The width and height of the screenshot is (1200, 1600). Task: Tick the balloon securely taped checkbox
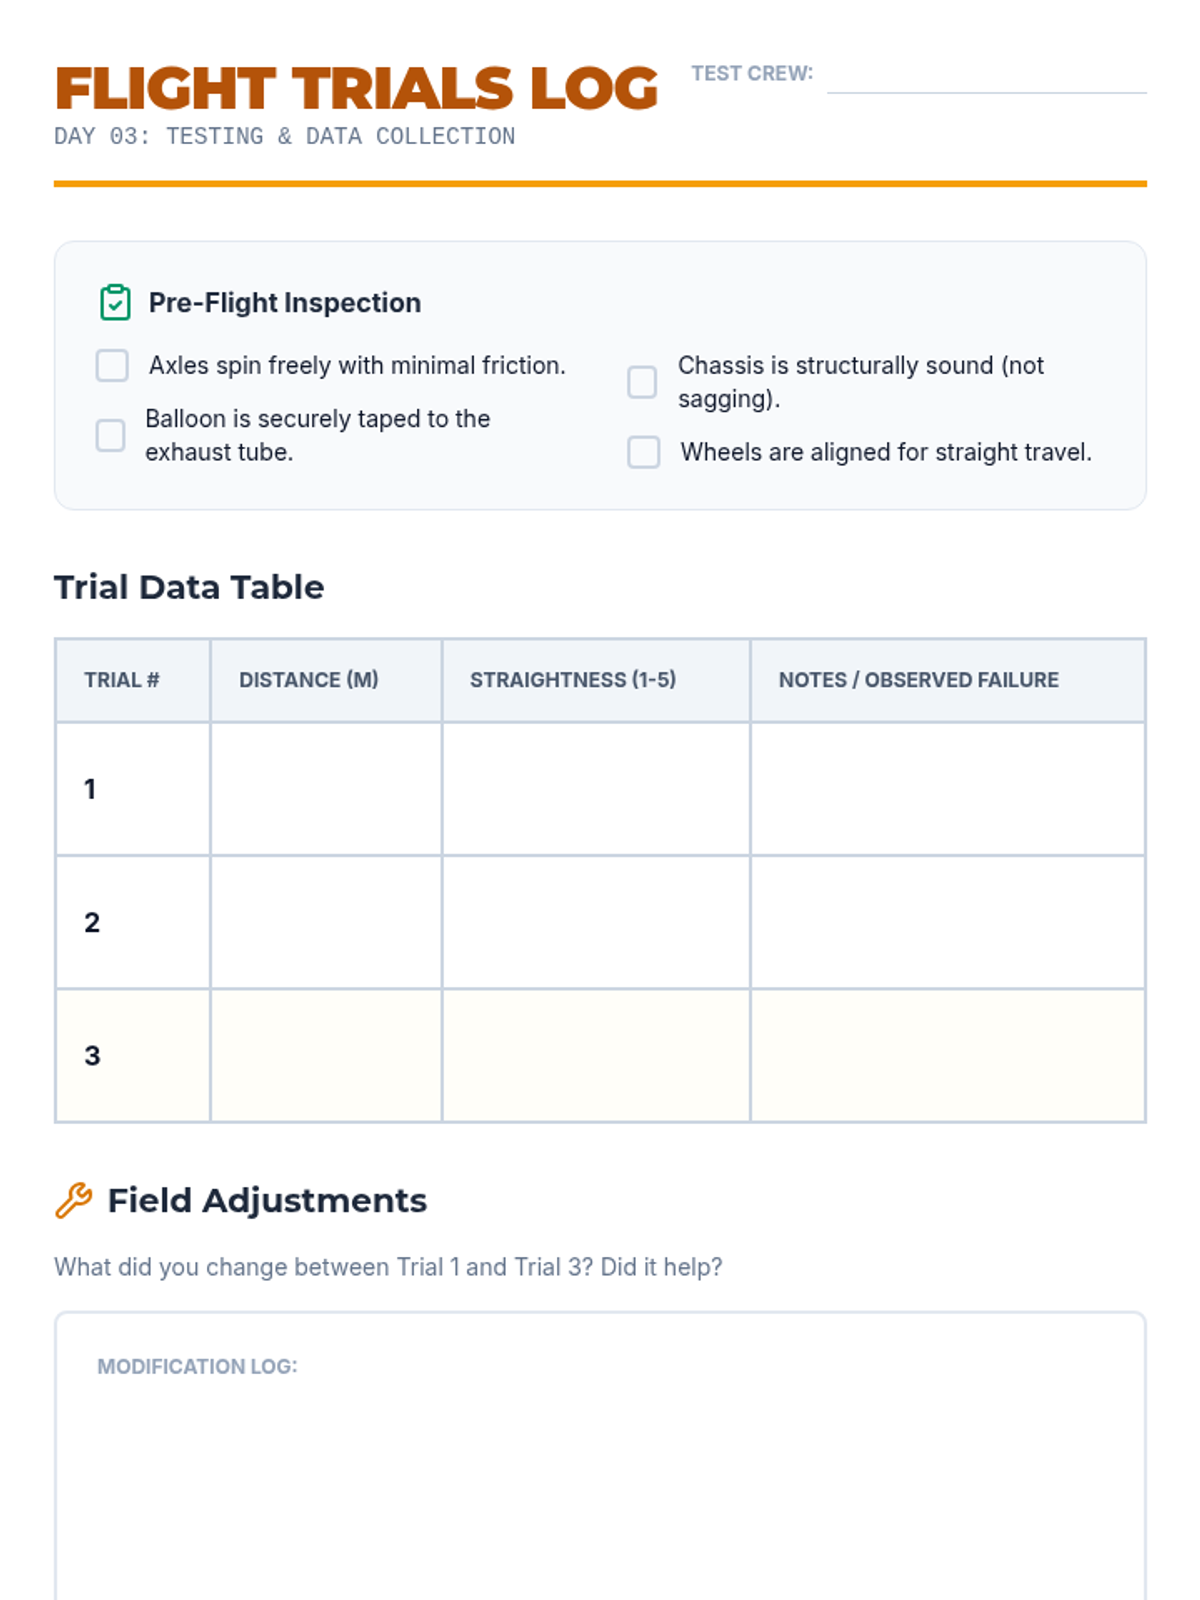pyautogui.click(x=110, y=436)
